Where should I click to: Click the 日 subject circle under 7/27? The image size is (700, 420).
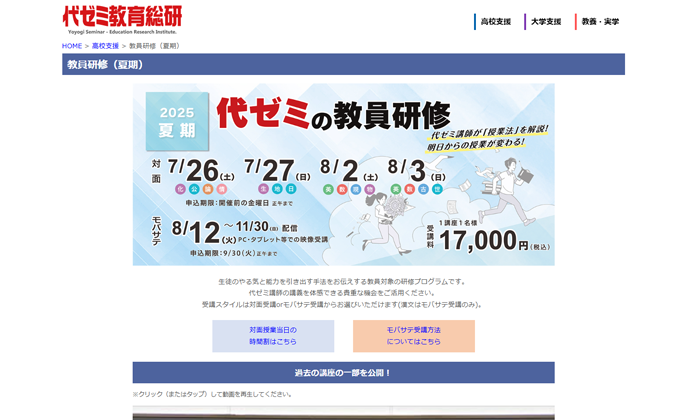tap(291, 189)
